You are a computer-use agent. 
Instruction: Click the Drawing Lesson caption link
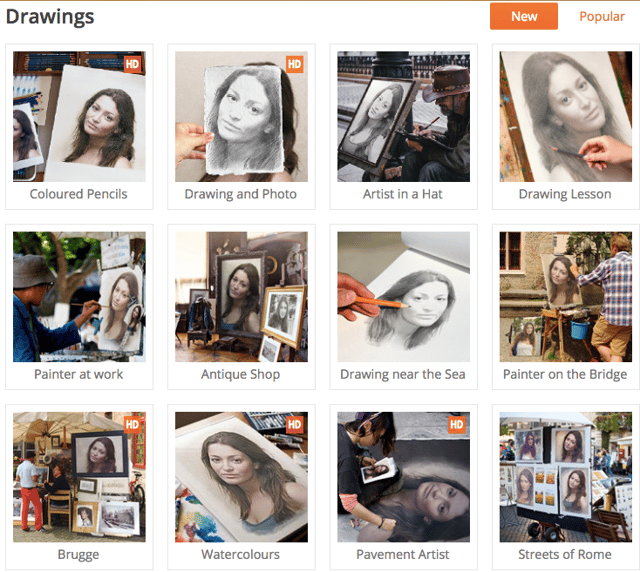[565, 194]
